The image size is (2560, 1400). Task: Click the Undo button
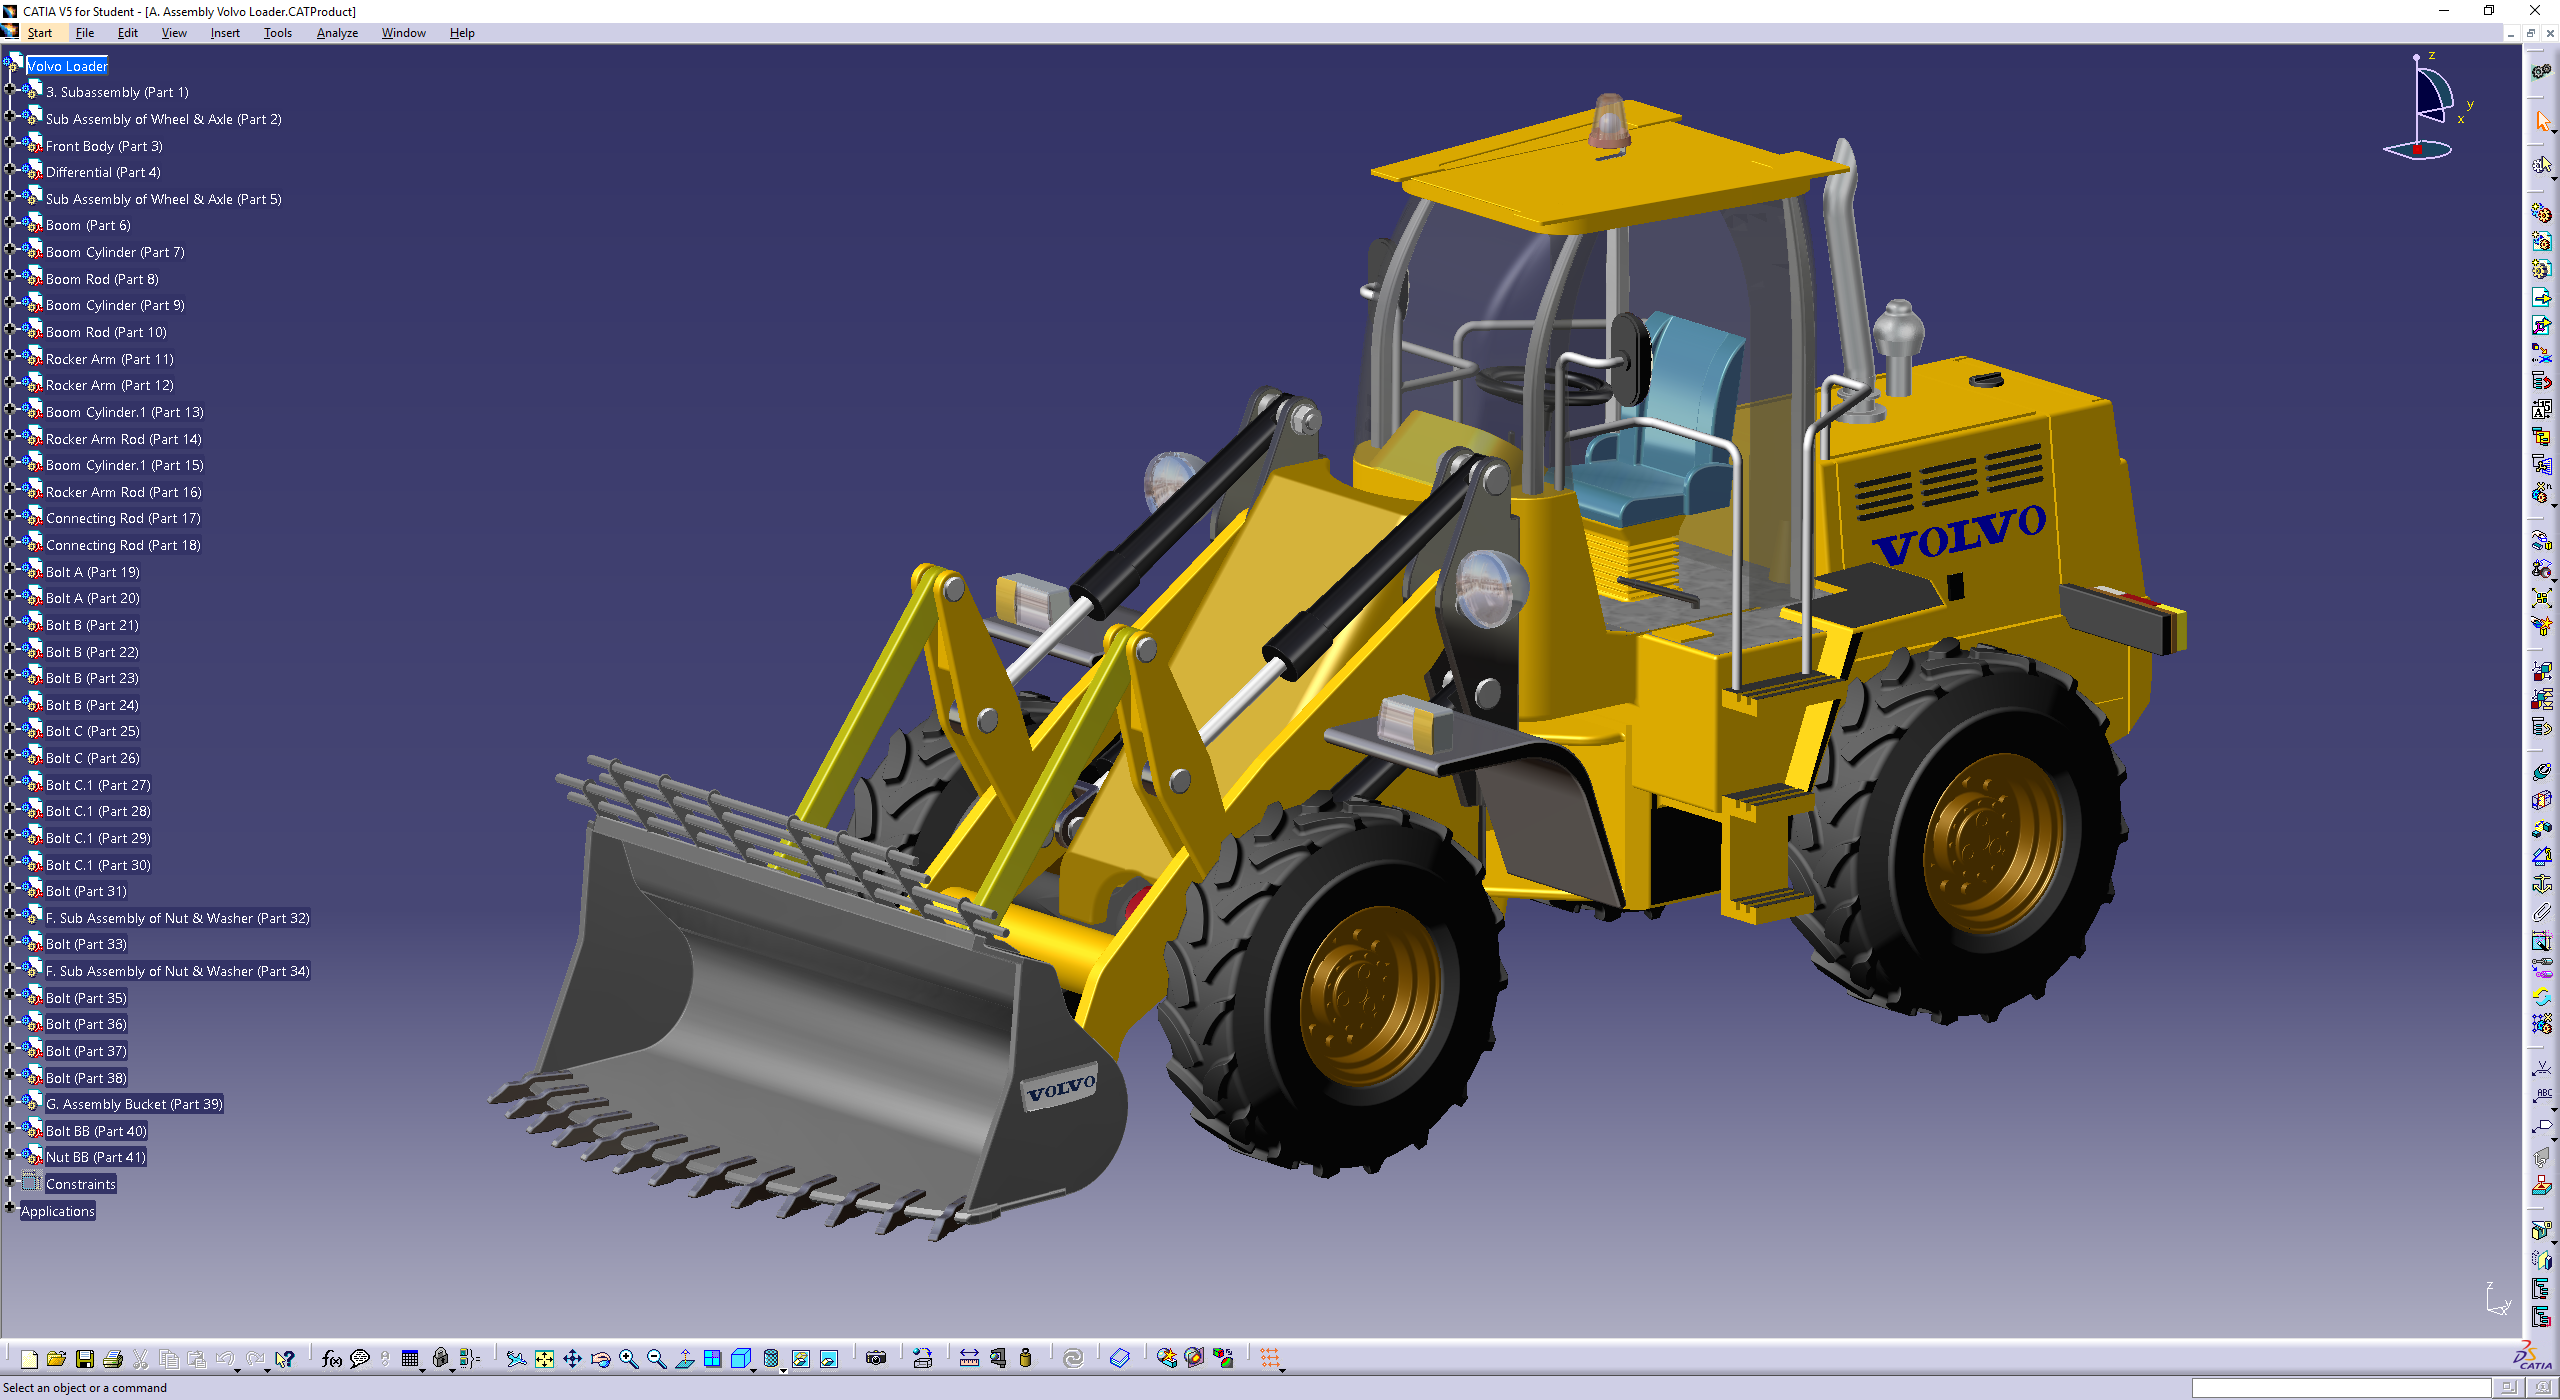coord(226,1358)
